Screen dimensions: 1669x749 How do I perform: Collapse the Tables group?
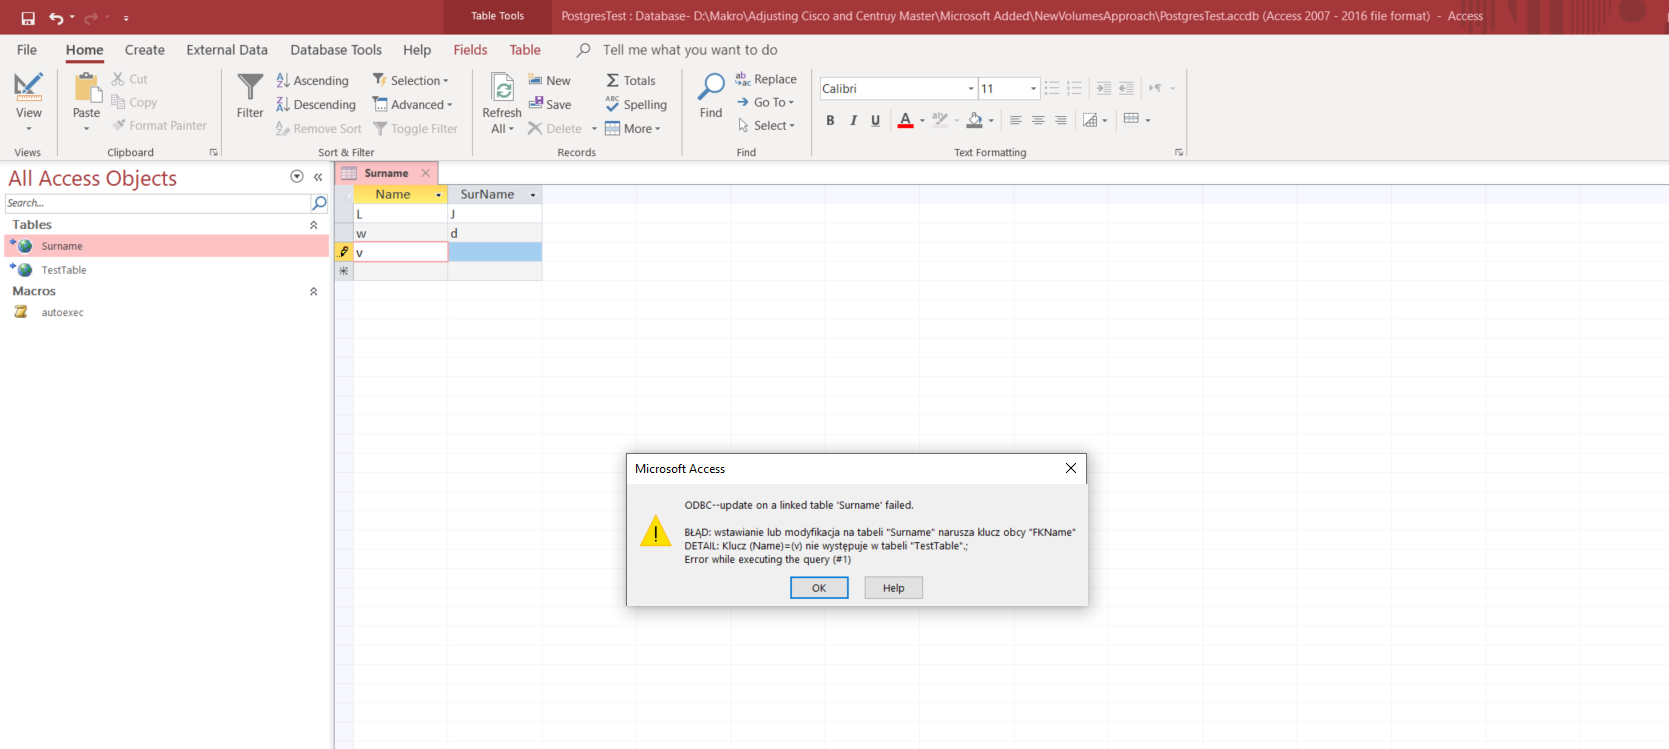click(314, 225)
